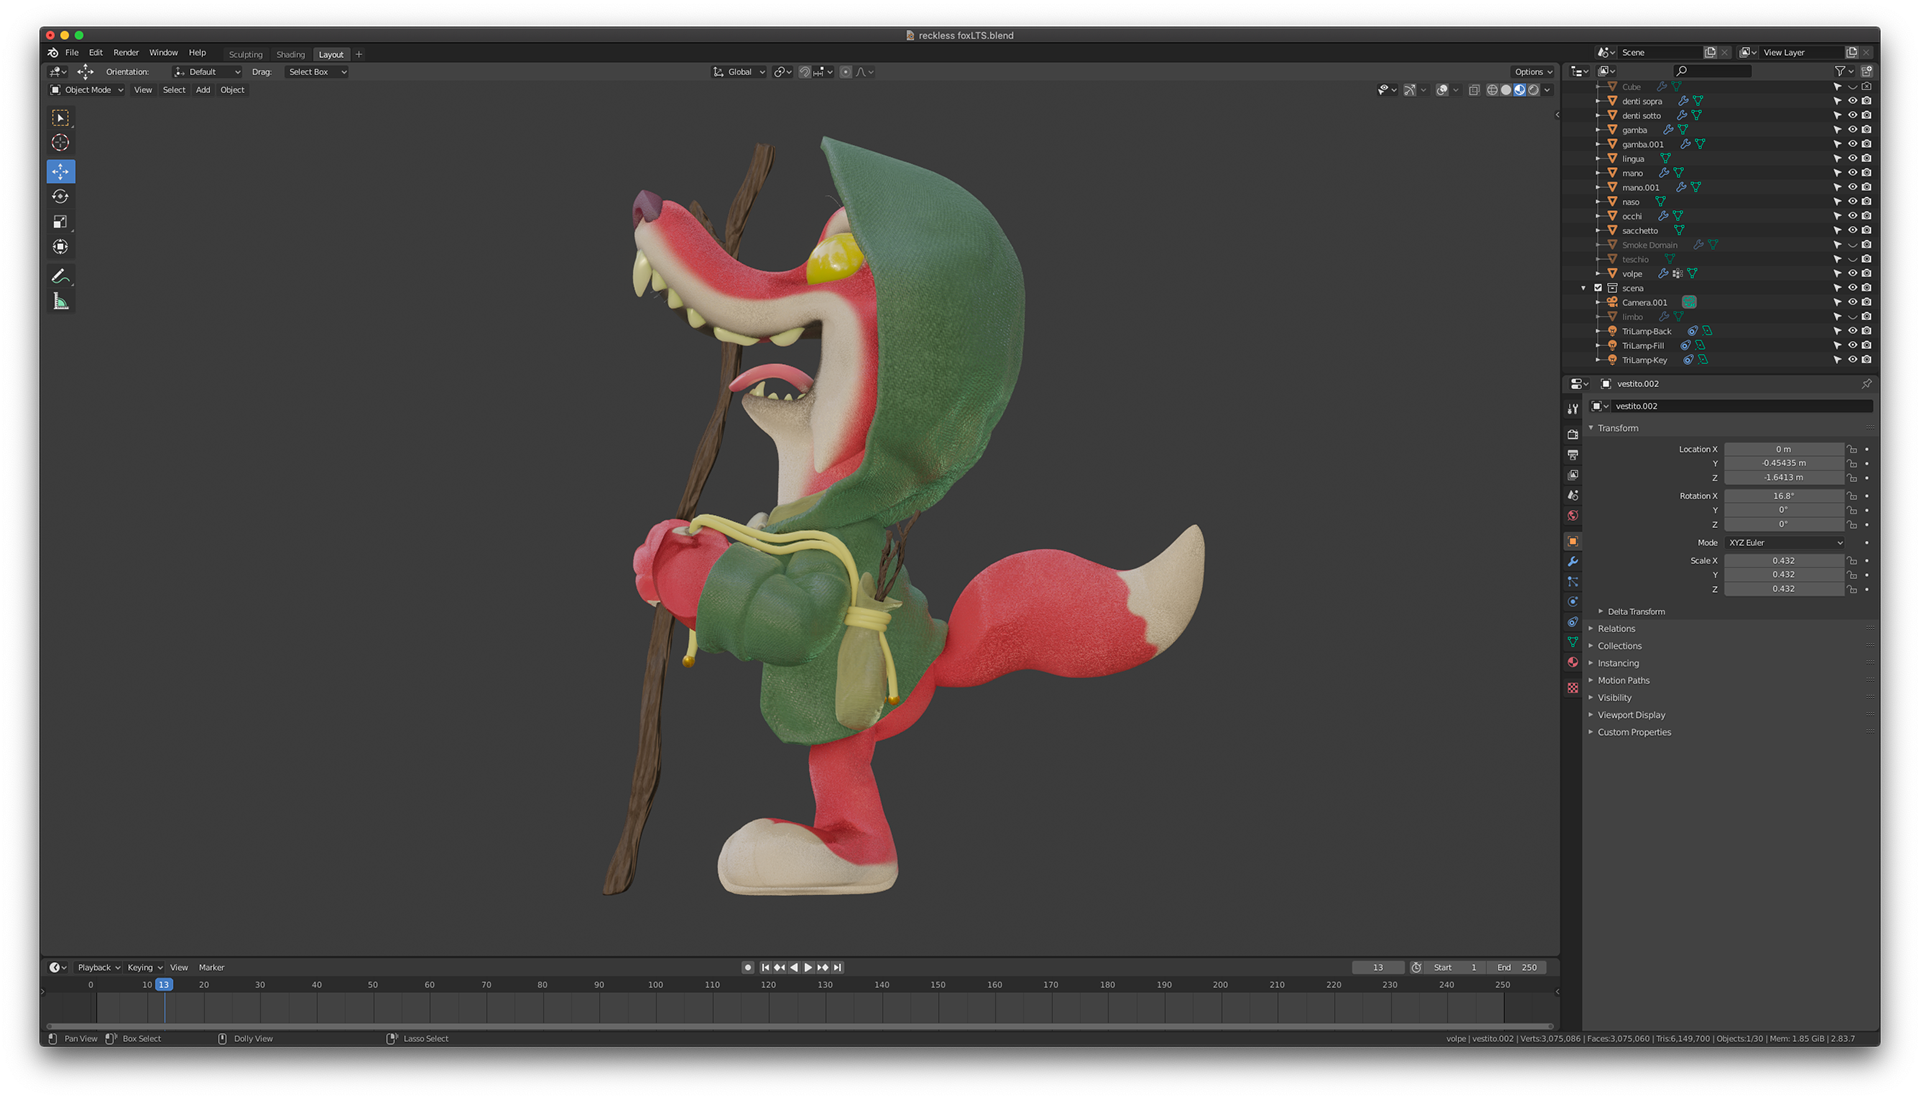Open the Render menu
This screenshot has width=1920, height=1099.
tap(126, 53)
